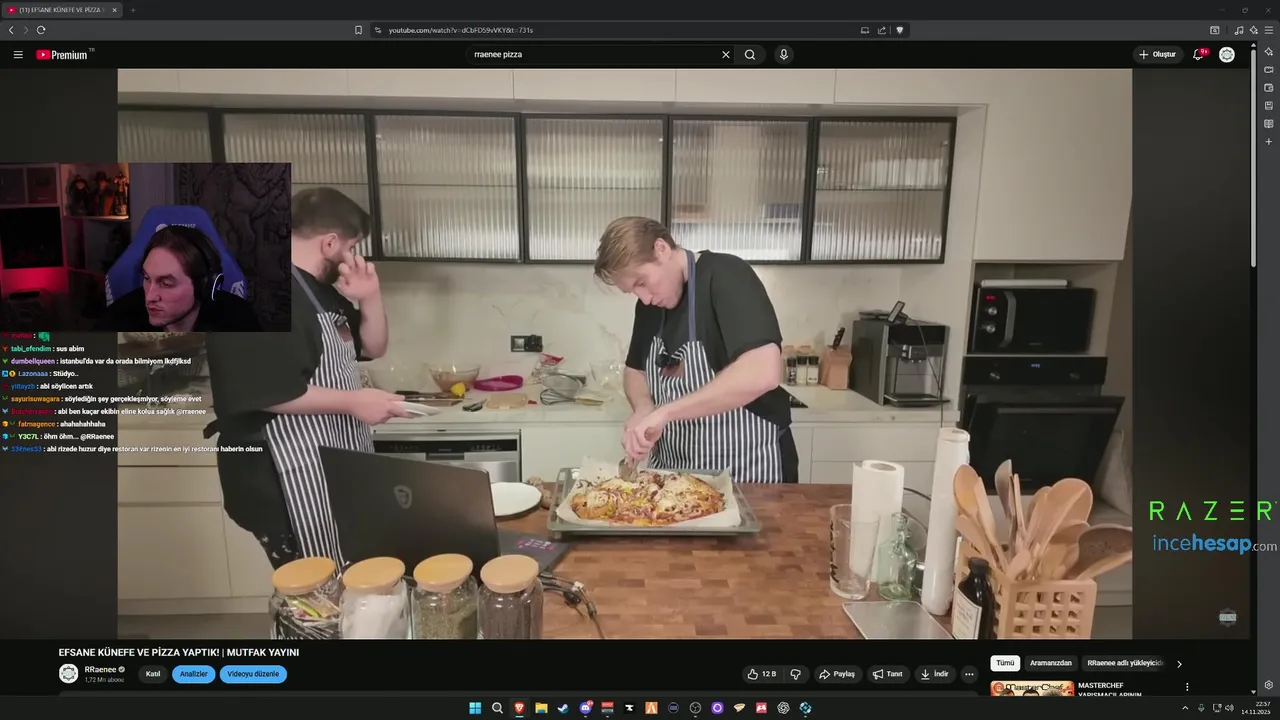Open the RRaenee channel name link
This screenshot has width=1280, height=720.
[x=101, y=669]
